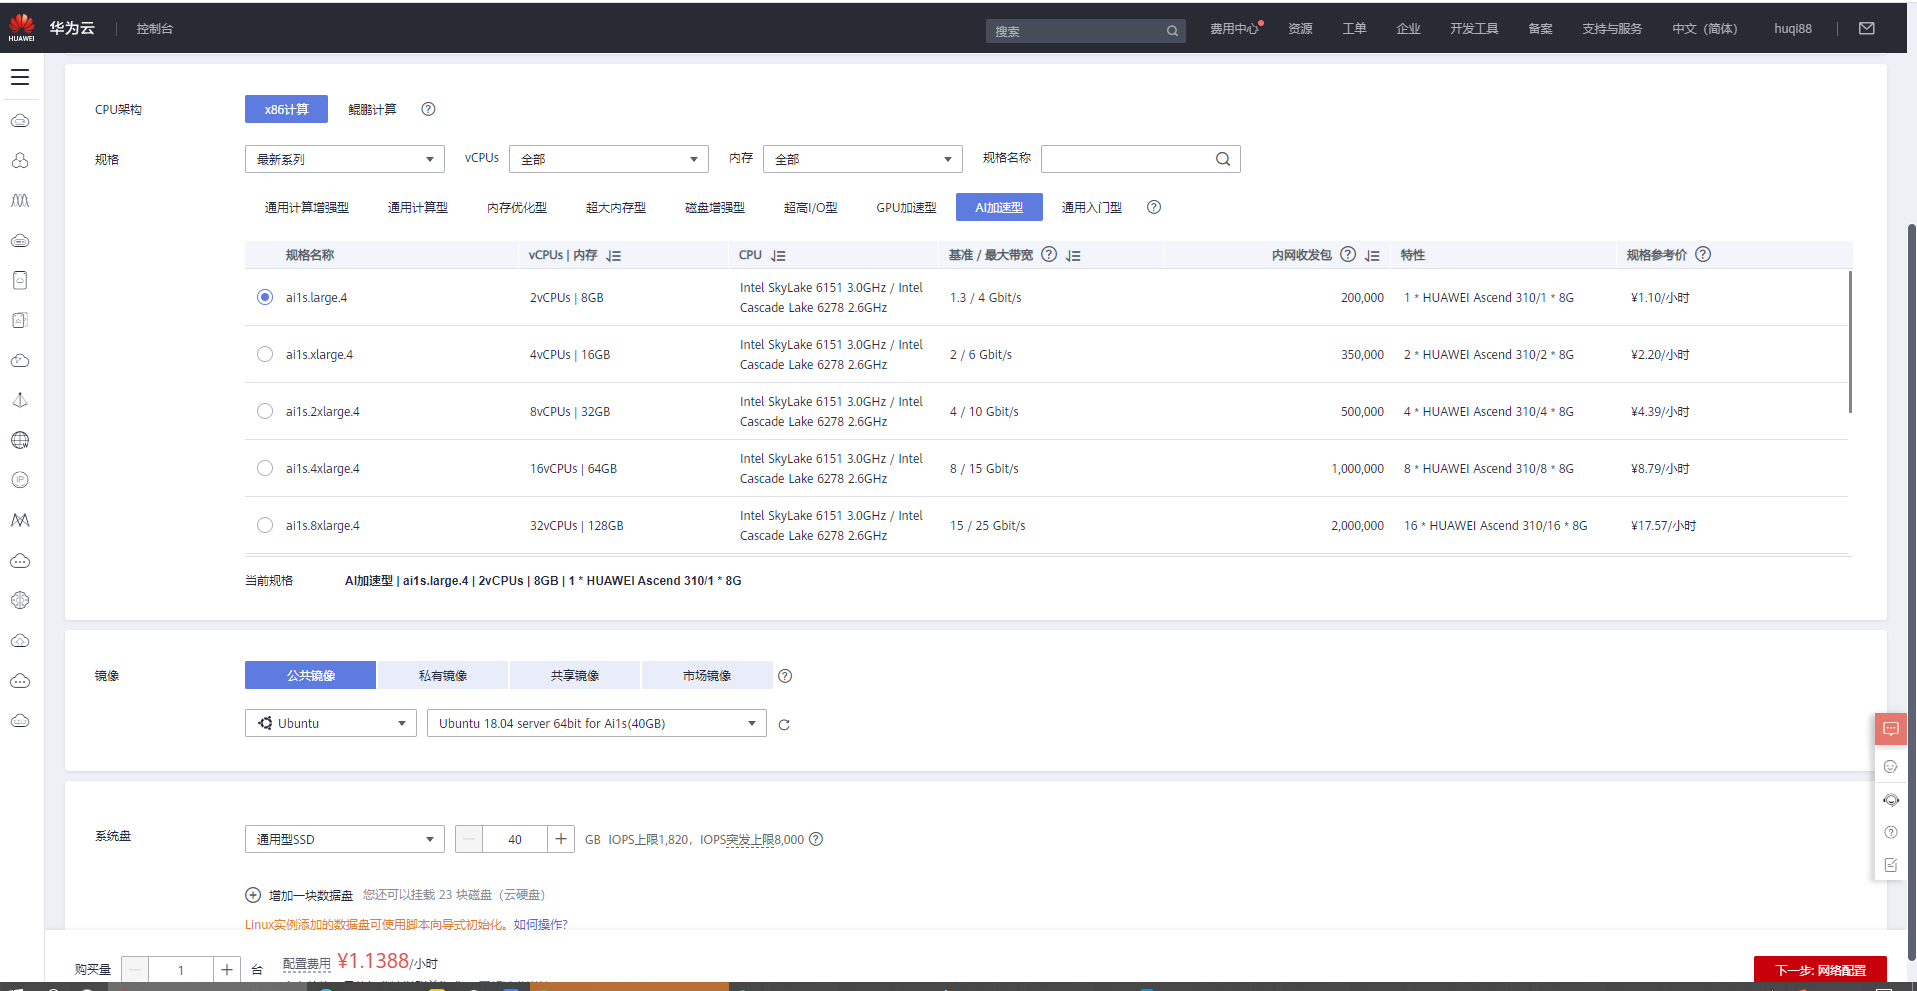
Task: Open the 中文 (简体) language menu
Action: 1705,29
